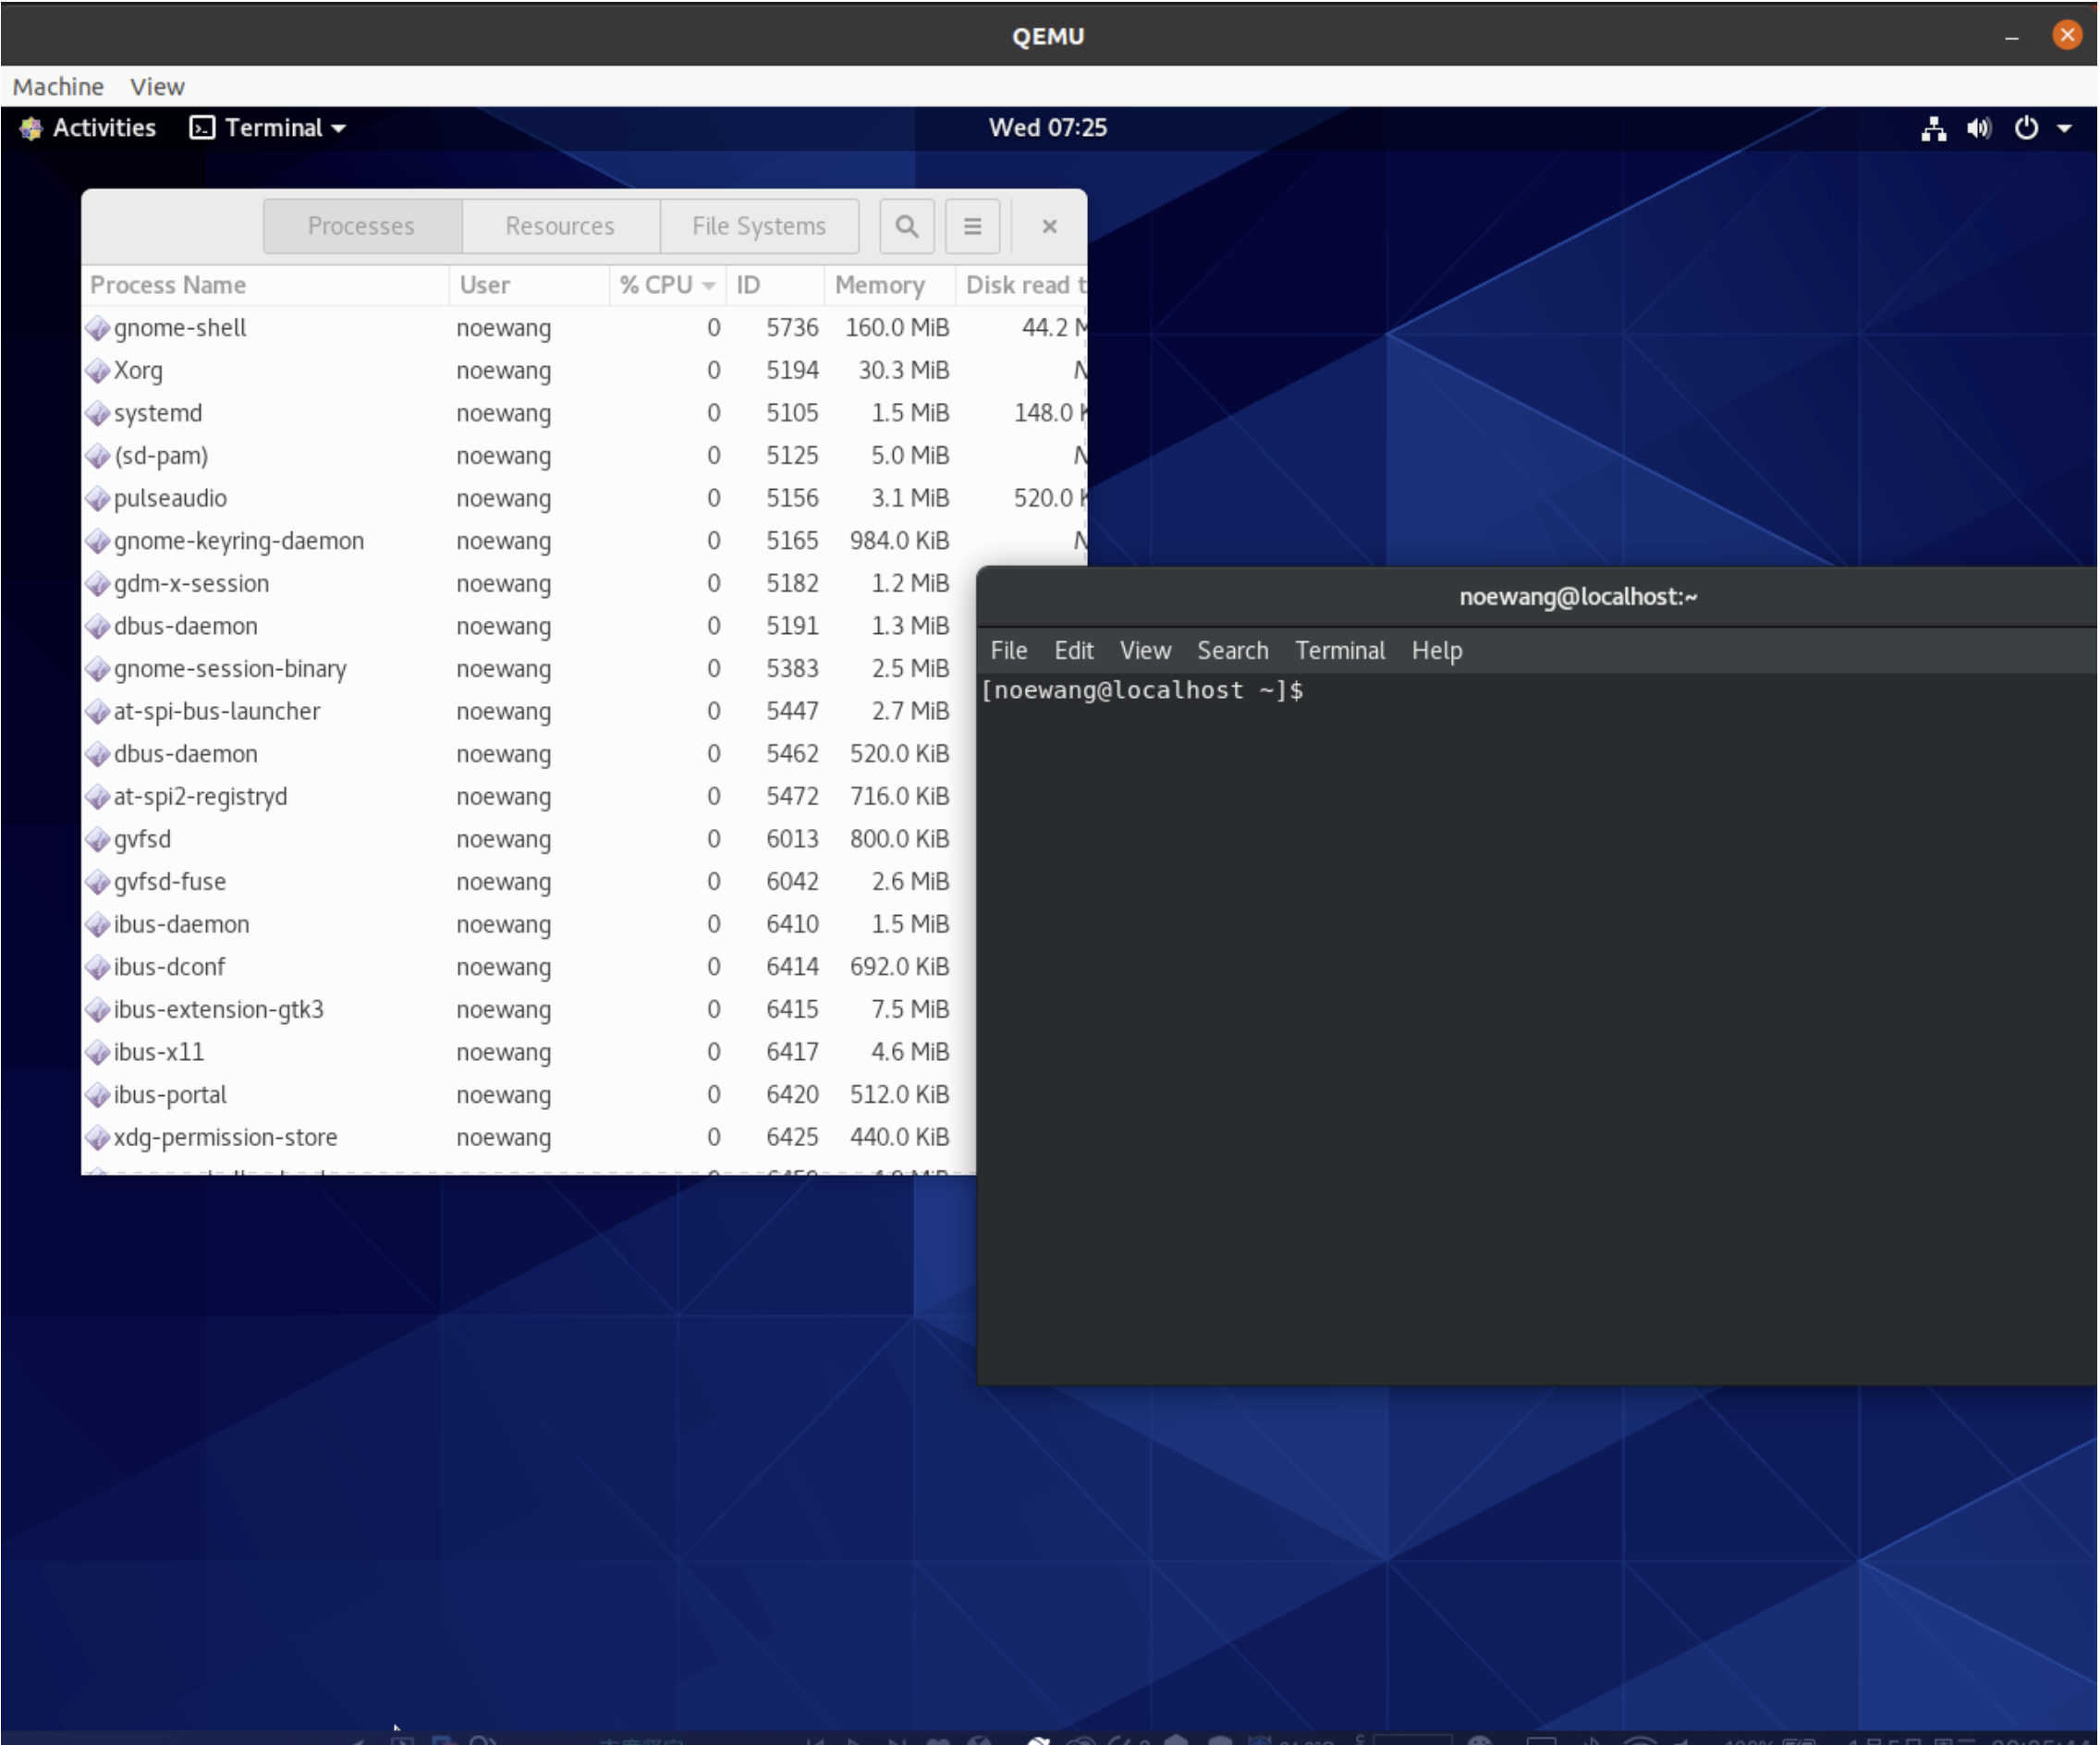
Task: Click the search icon in System Monitor
Action: point(906,226)
